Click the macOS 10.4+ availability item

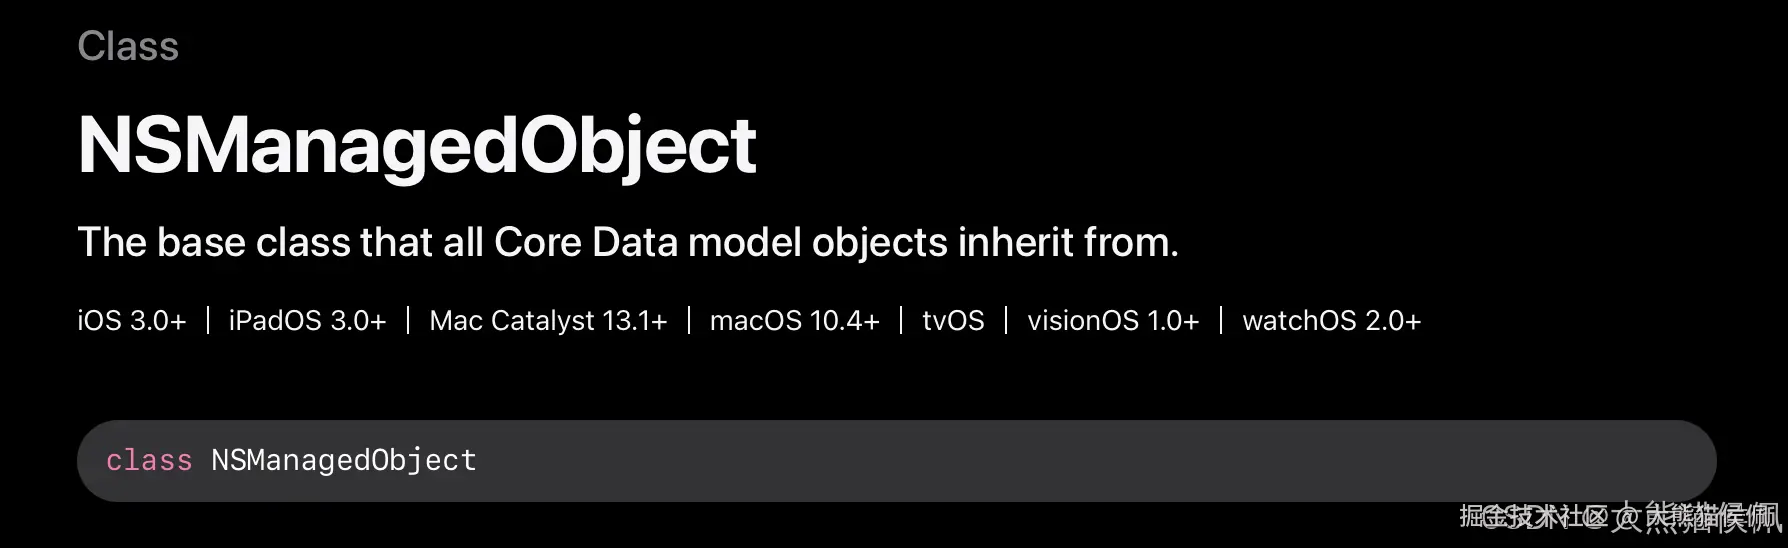tap(795, 321)
